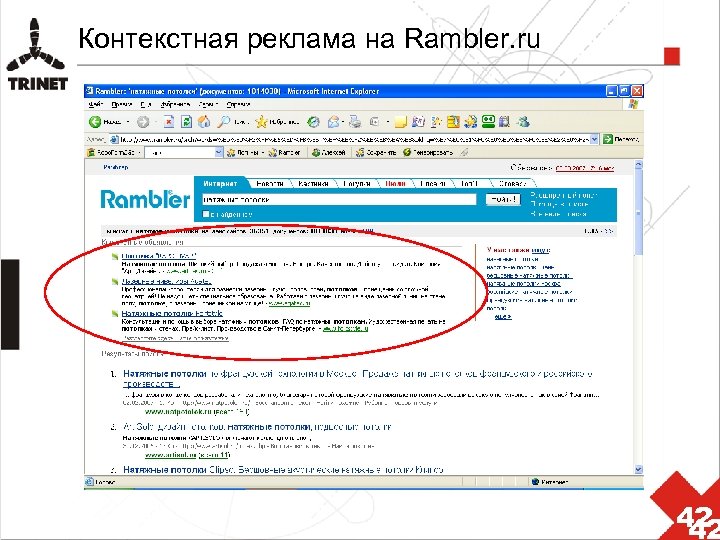The width and height of the screenshot is (720, 540).
Task: Open the Избранное menu
Action: coord(175,105)
